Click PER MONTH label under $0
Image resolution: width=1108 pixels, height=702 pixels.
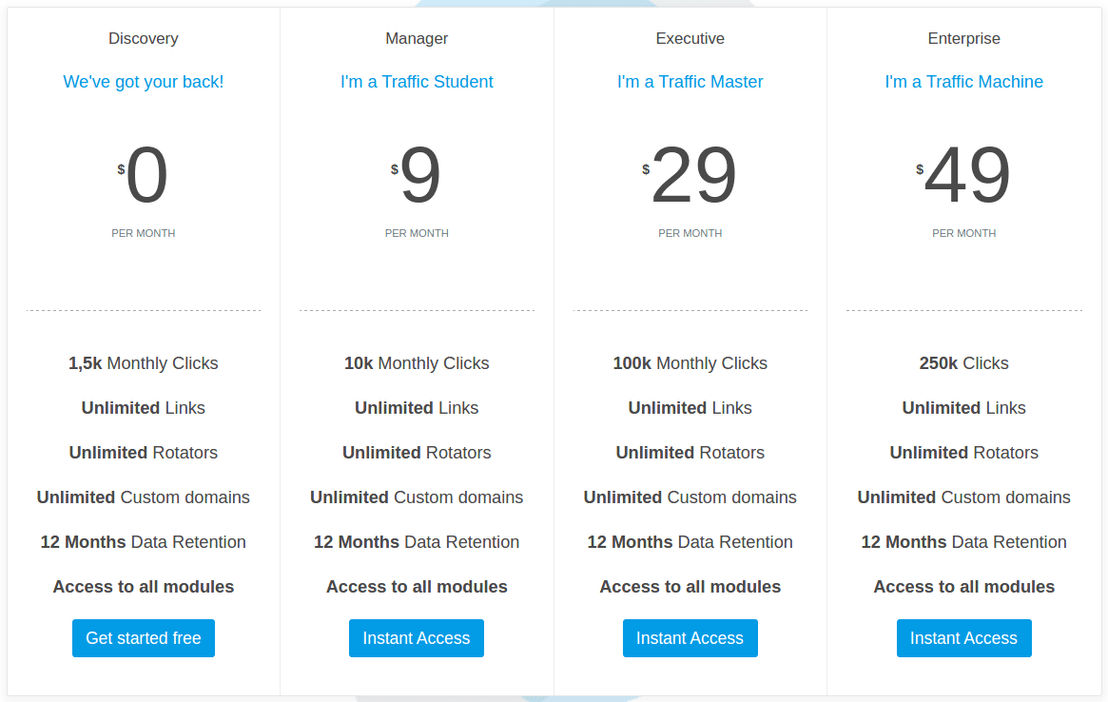click(x=143, y=233)
